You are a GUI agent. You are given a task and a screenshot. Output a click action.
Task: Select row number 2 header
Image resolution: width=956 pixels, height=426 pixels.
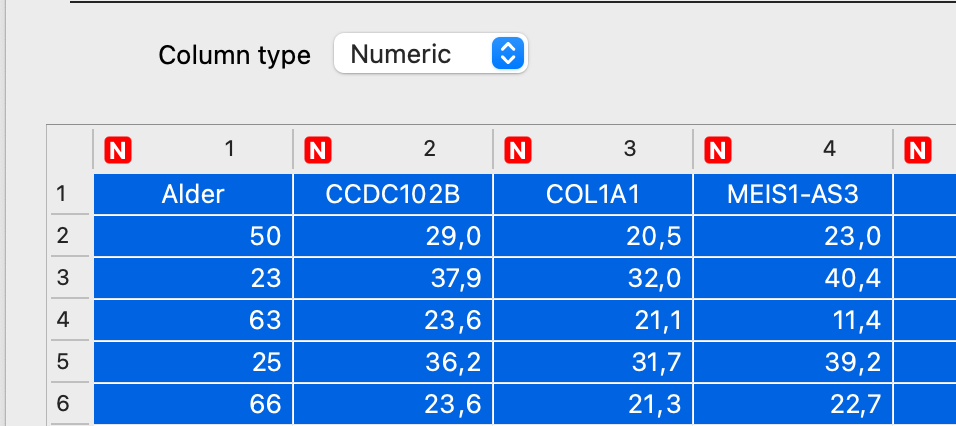coord(62,236)
